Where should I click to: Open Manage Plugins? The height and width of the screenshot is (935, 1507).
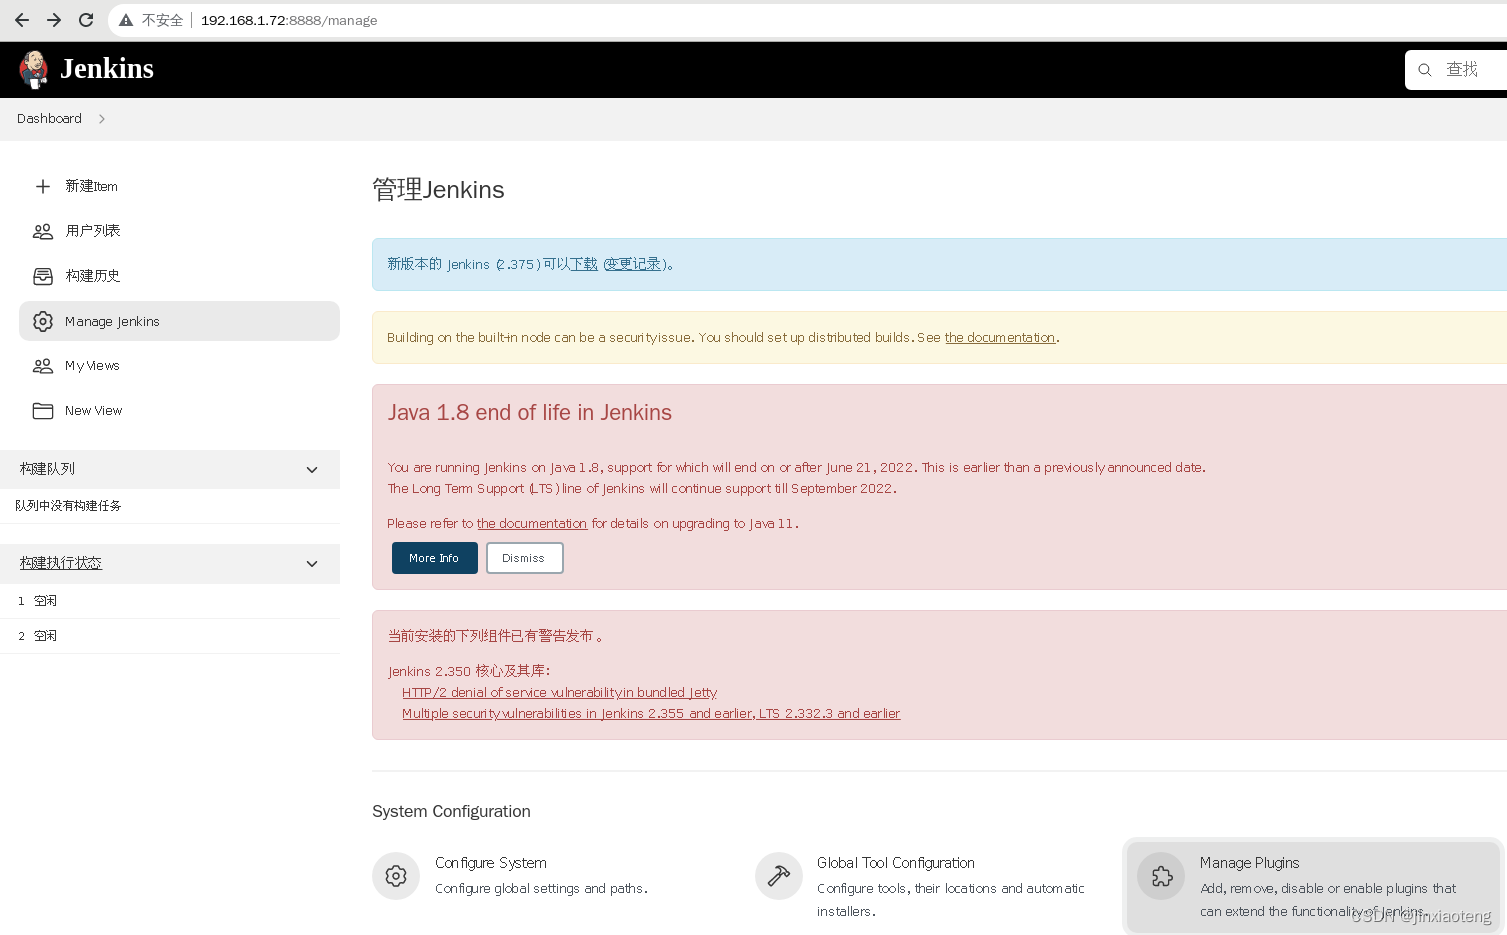(1250, 863)
